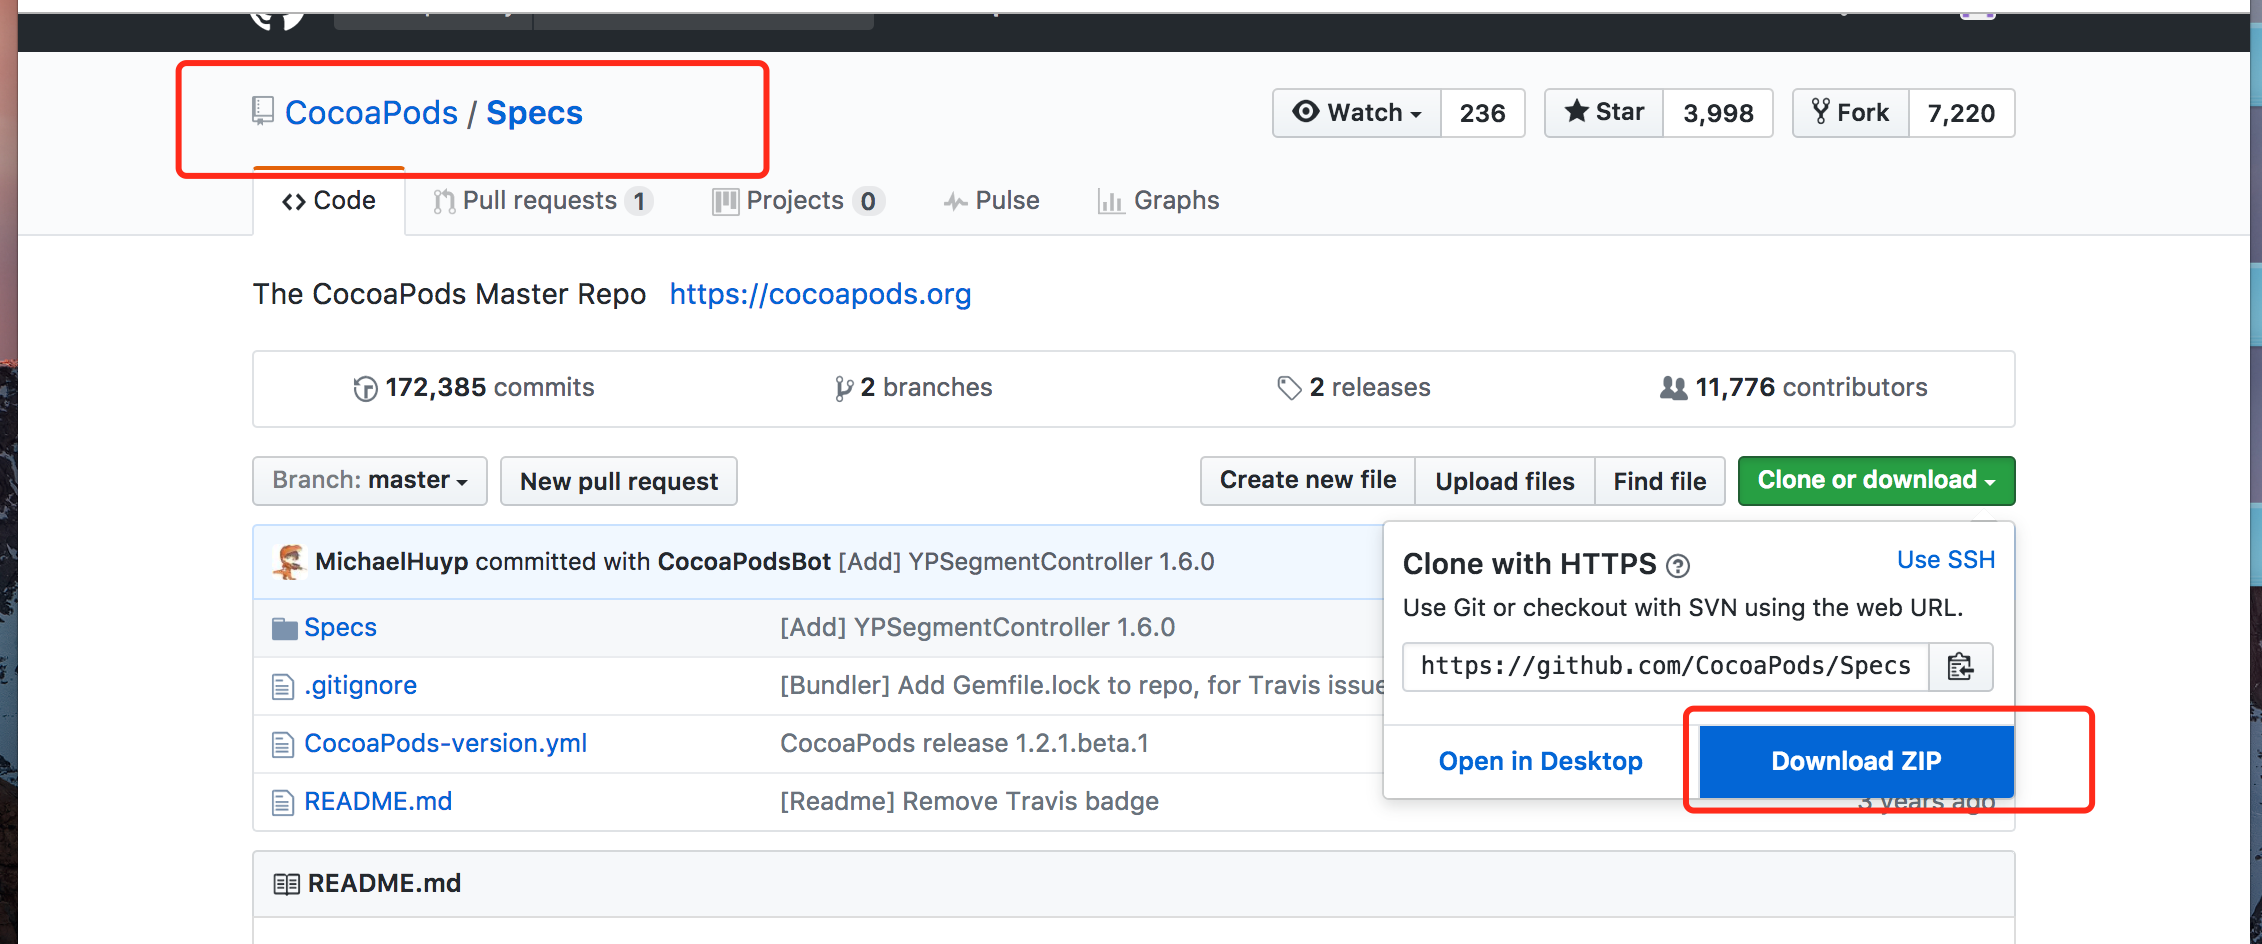Open the CocoaPodsBot profile link
This screenshot has height=944, width=2262.
coord(744,562)
